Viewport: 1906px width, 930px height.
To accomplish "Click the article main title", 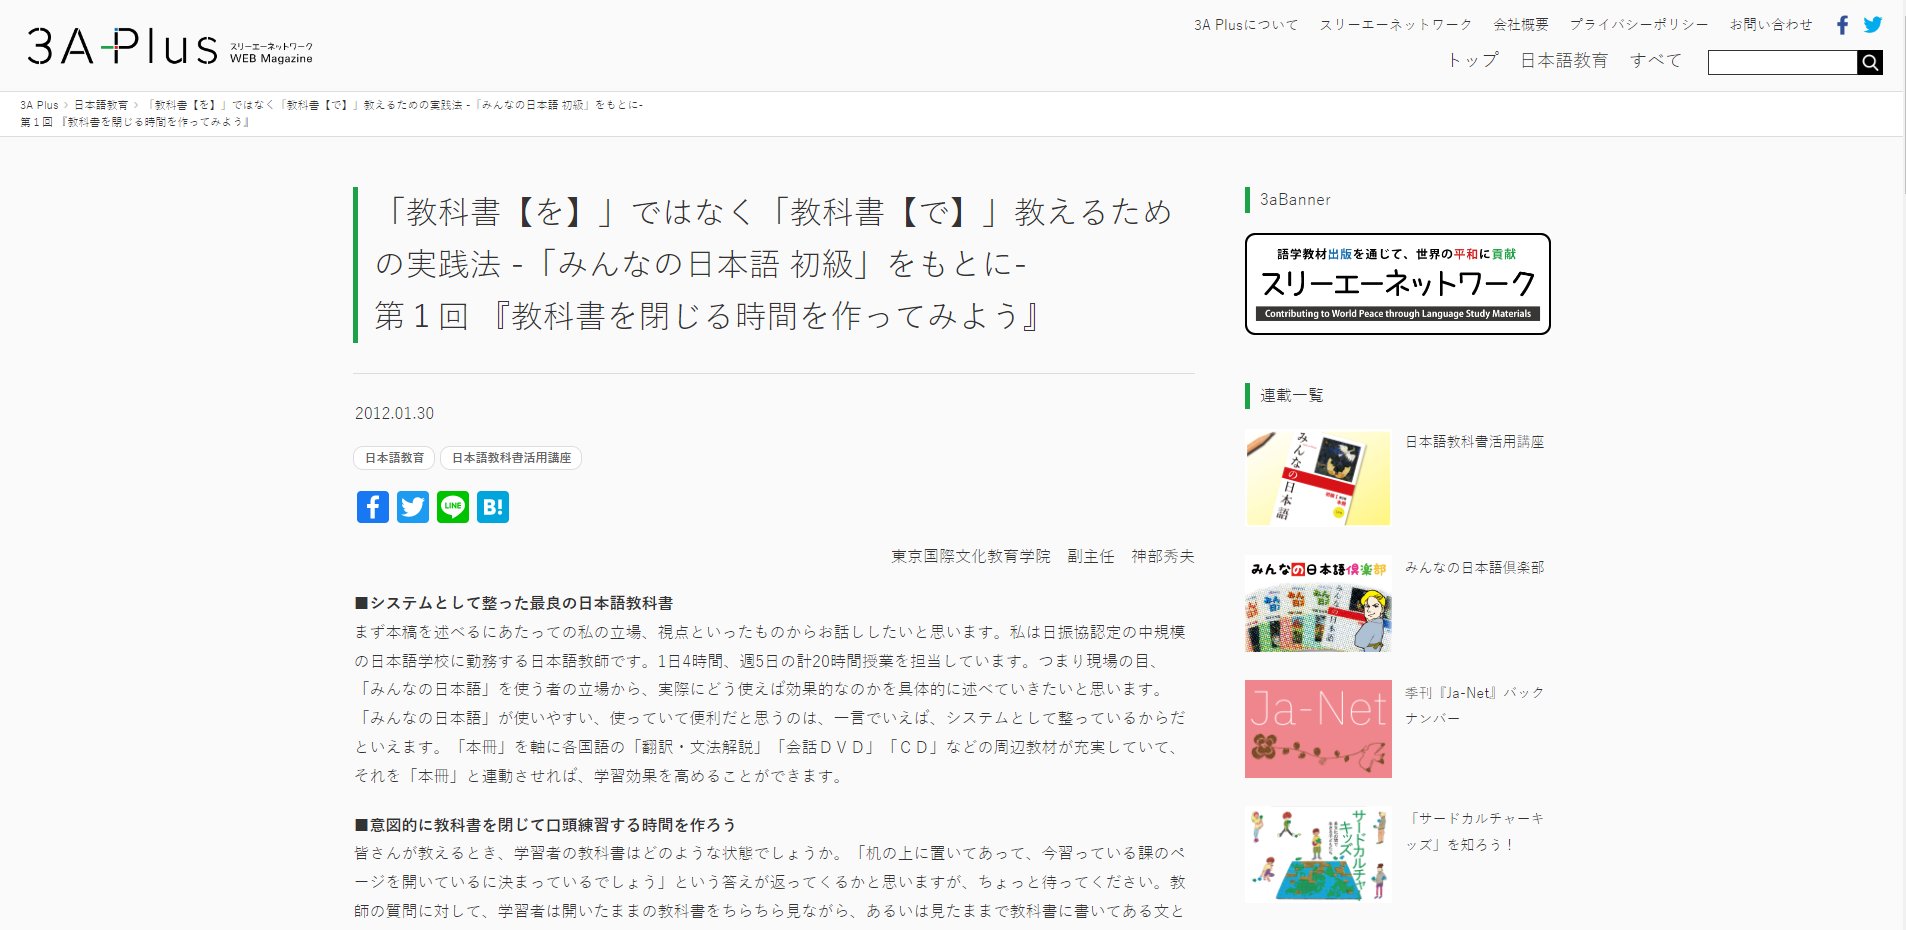I will [x=773, y=264].
